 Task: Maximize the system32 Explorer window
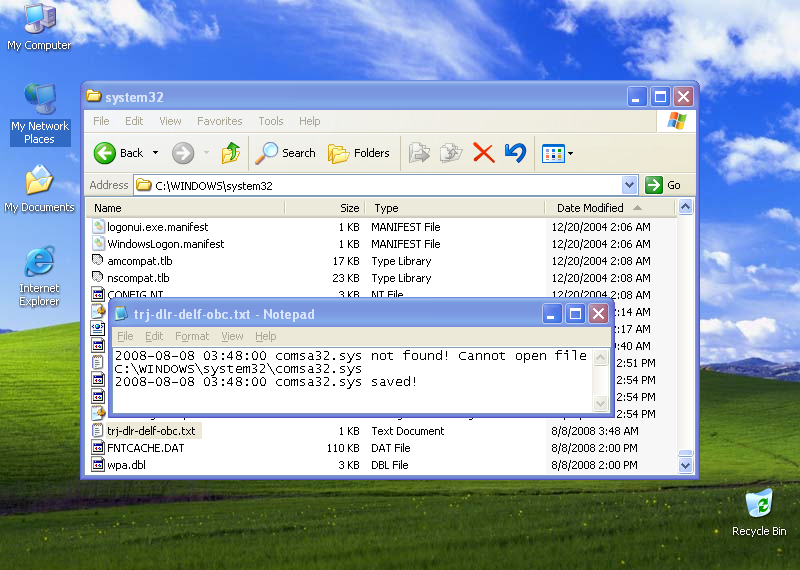(x=660, y=96)
